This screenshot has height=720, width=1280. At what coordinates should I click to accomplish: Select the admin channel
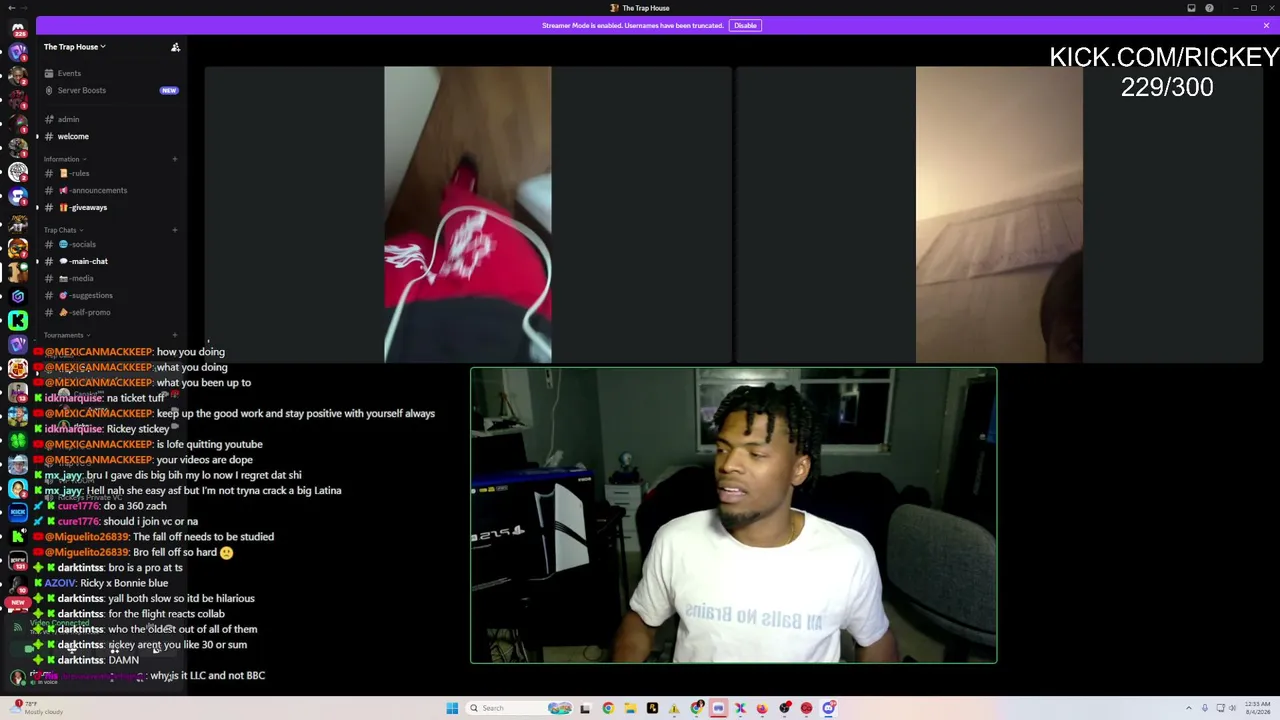pos(68,119)
